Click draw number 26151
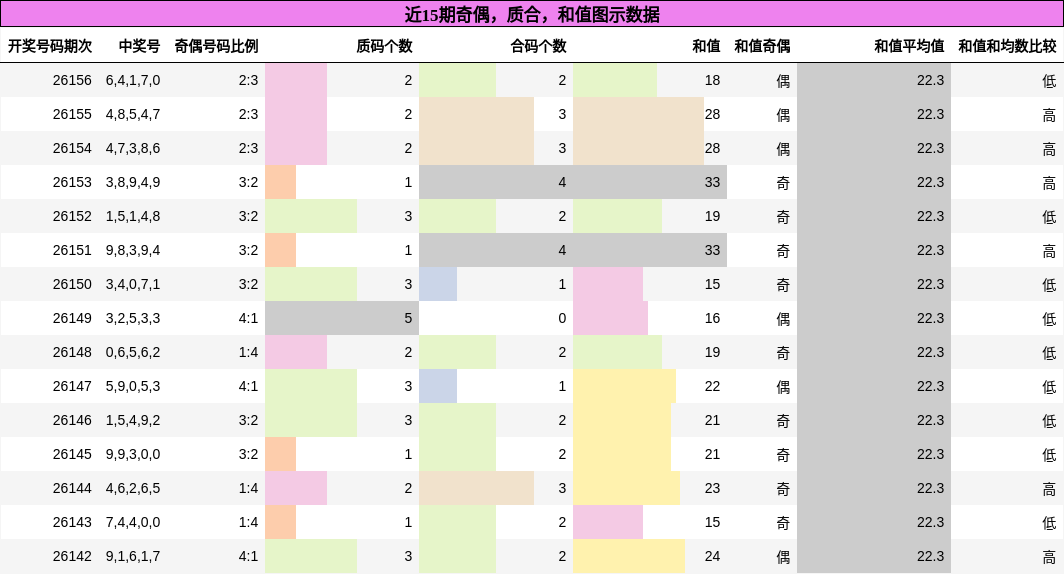 72,250
